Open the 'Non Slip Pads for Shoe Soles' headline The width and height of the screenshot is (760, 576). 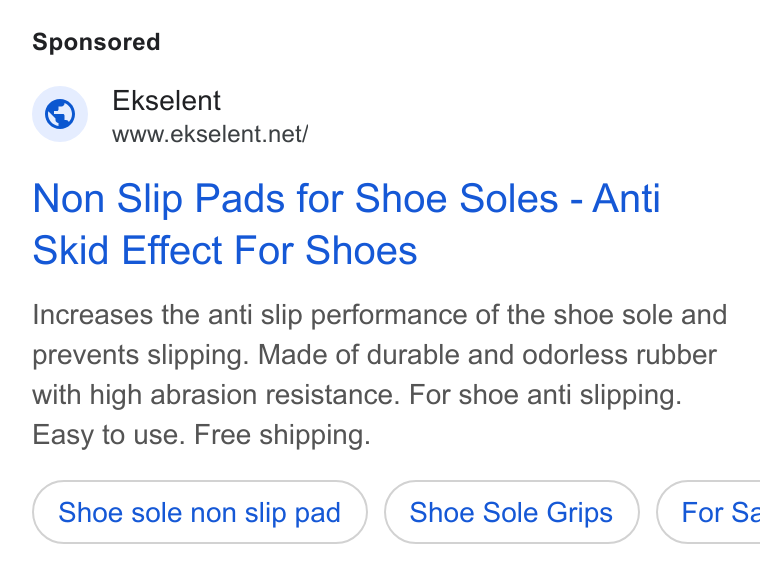295,199
